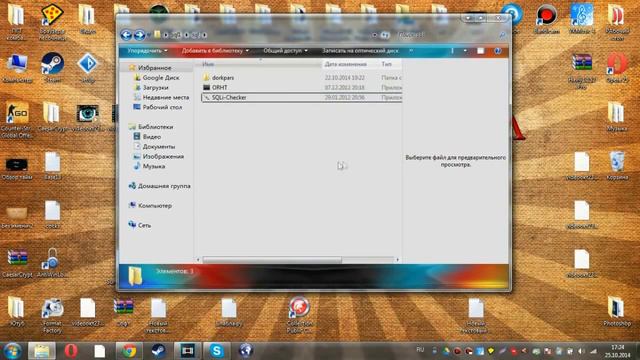This screenshot has width=640, height=360.
Task: Open the blue diamond desktop shortcut
Action: 88,68
